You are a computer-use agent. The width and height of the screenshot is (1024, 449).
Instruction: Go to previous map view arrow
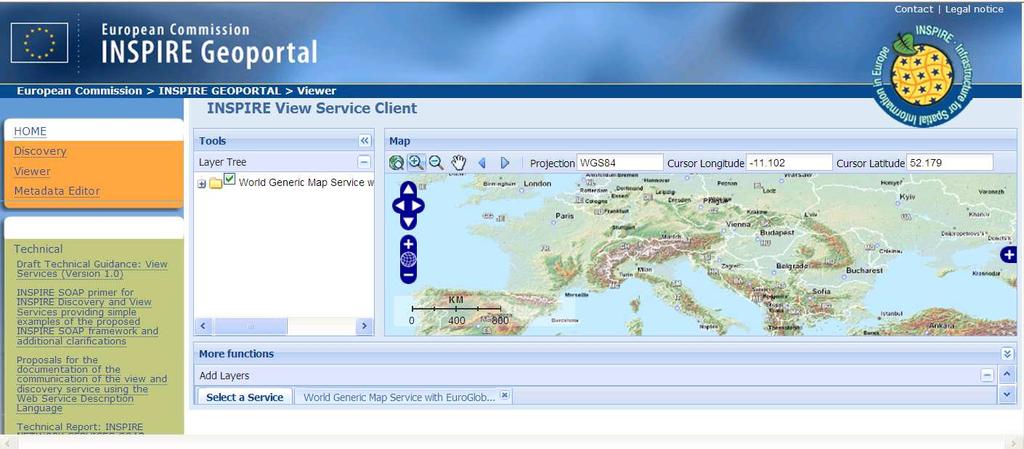482,163
